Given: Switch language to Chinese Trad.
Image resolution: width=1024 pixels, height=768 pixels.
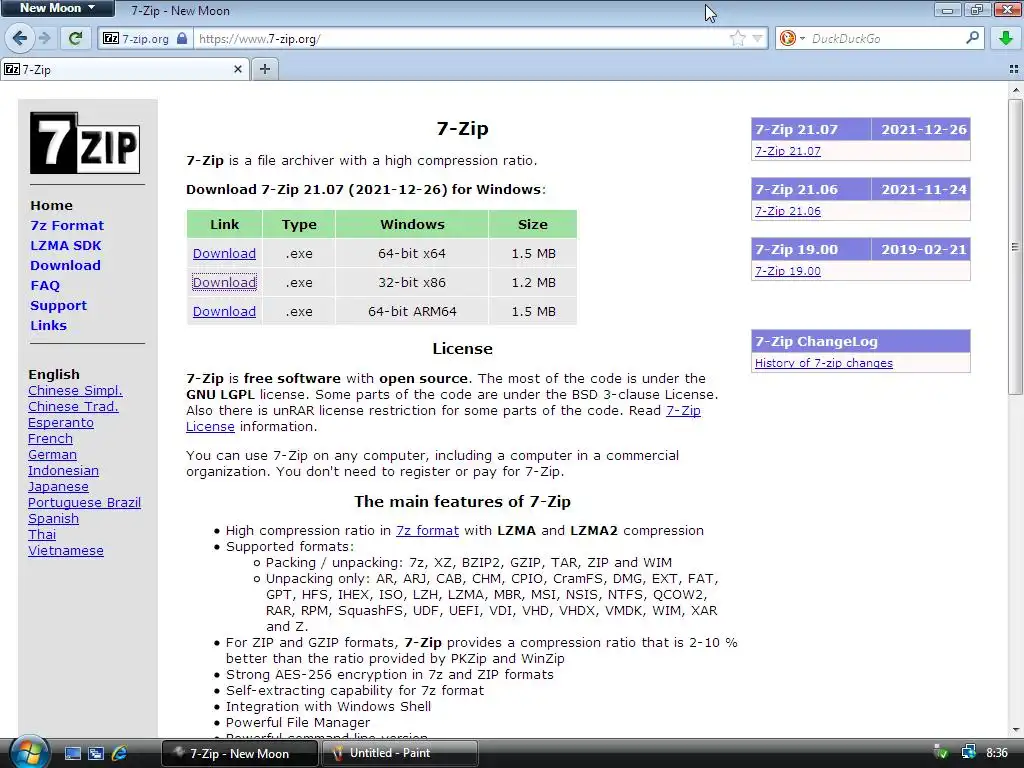Looking at the screenshot, I should 73,406.
